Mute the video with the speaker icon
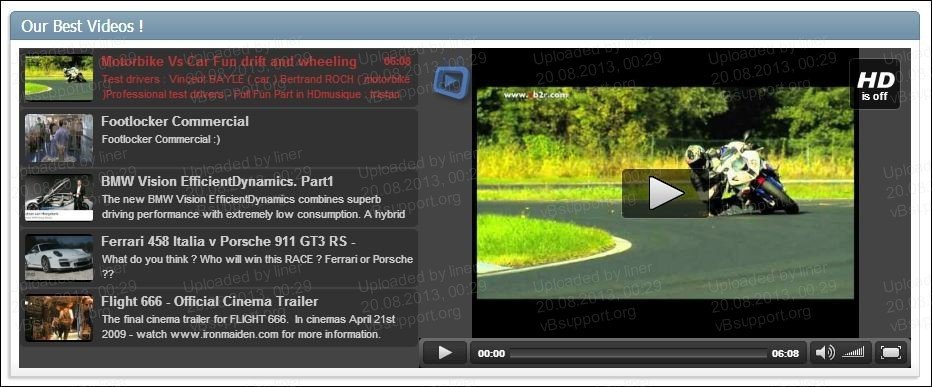 point(824,353)
